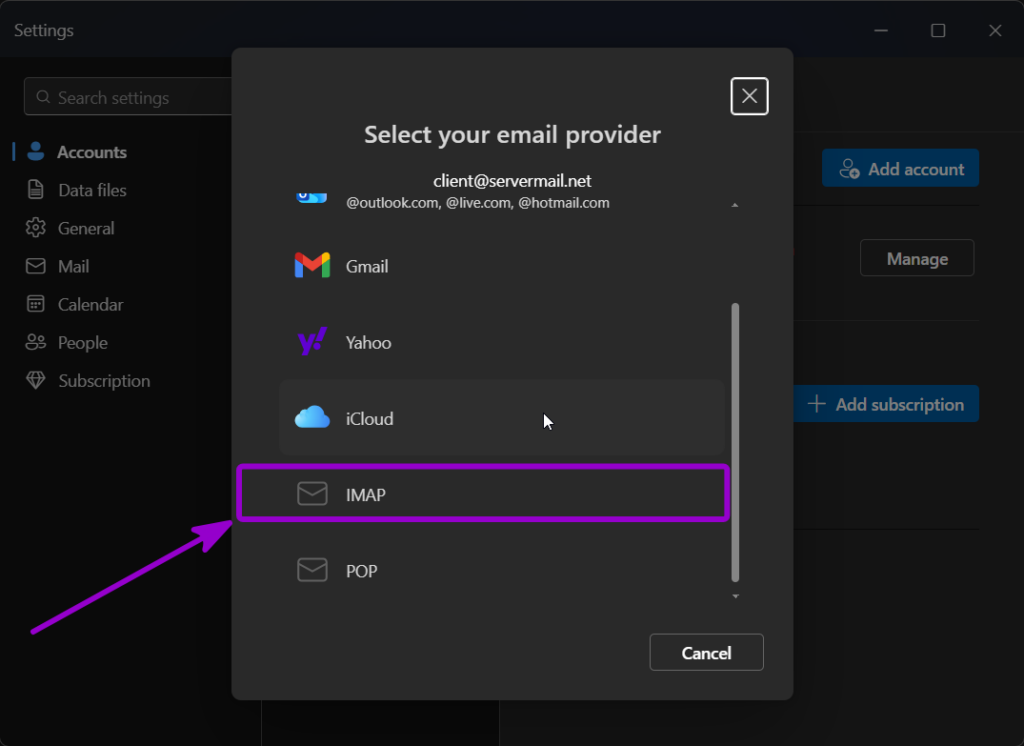
Task: Maximize the Settings window
Action: coord(938,30)
